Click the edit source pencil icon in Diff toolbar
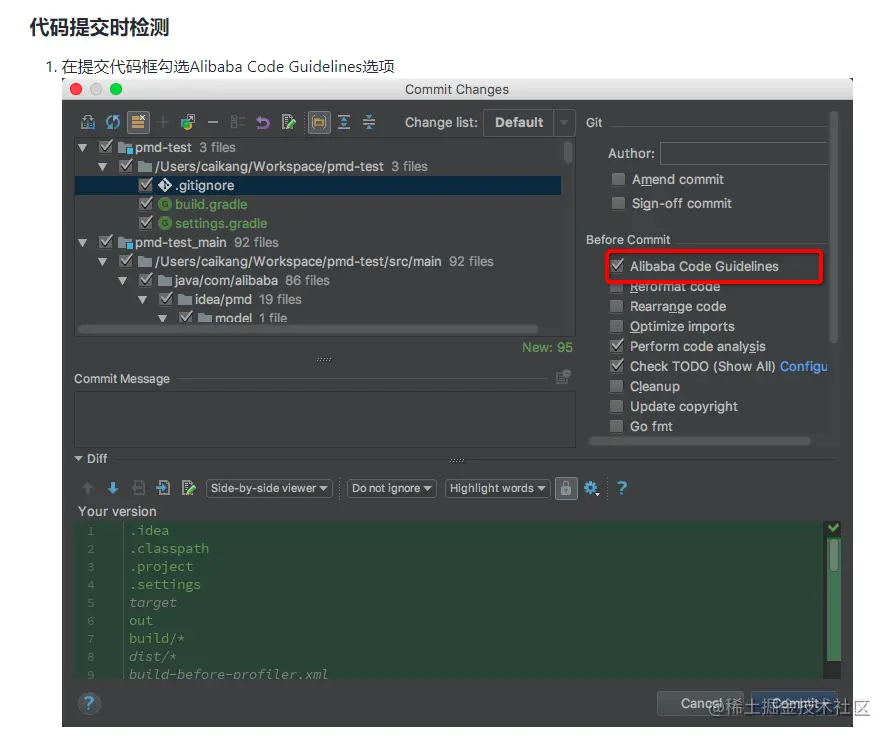 coord(188,487)
